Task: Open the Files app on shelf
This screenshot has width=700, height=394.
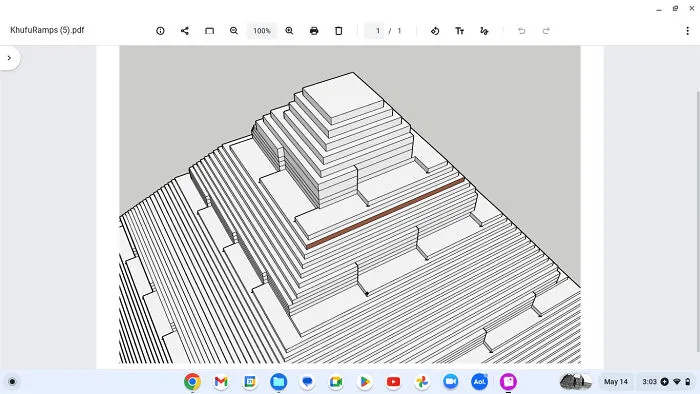Action: (x=279, y=382)
